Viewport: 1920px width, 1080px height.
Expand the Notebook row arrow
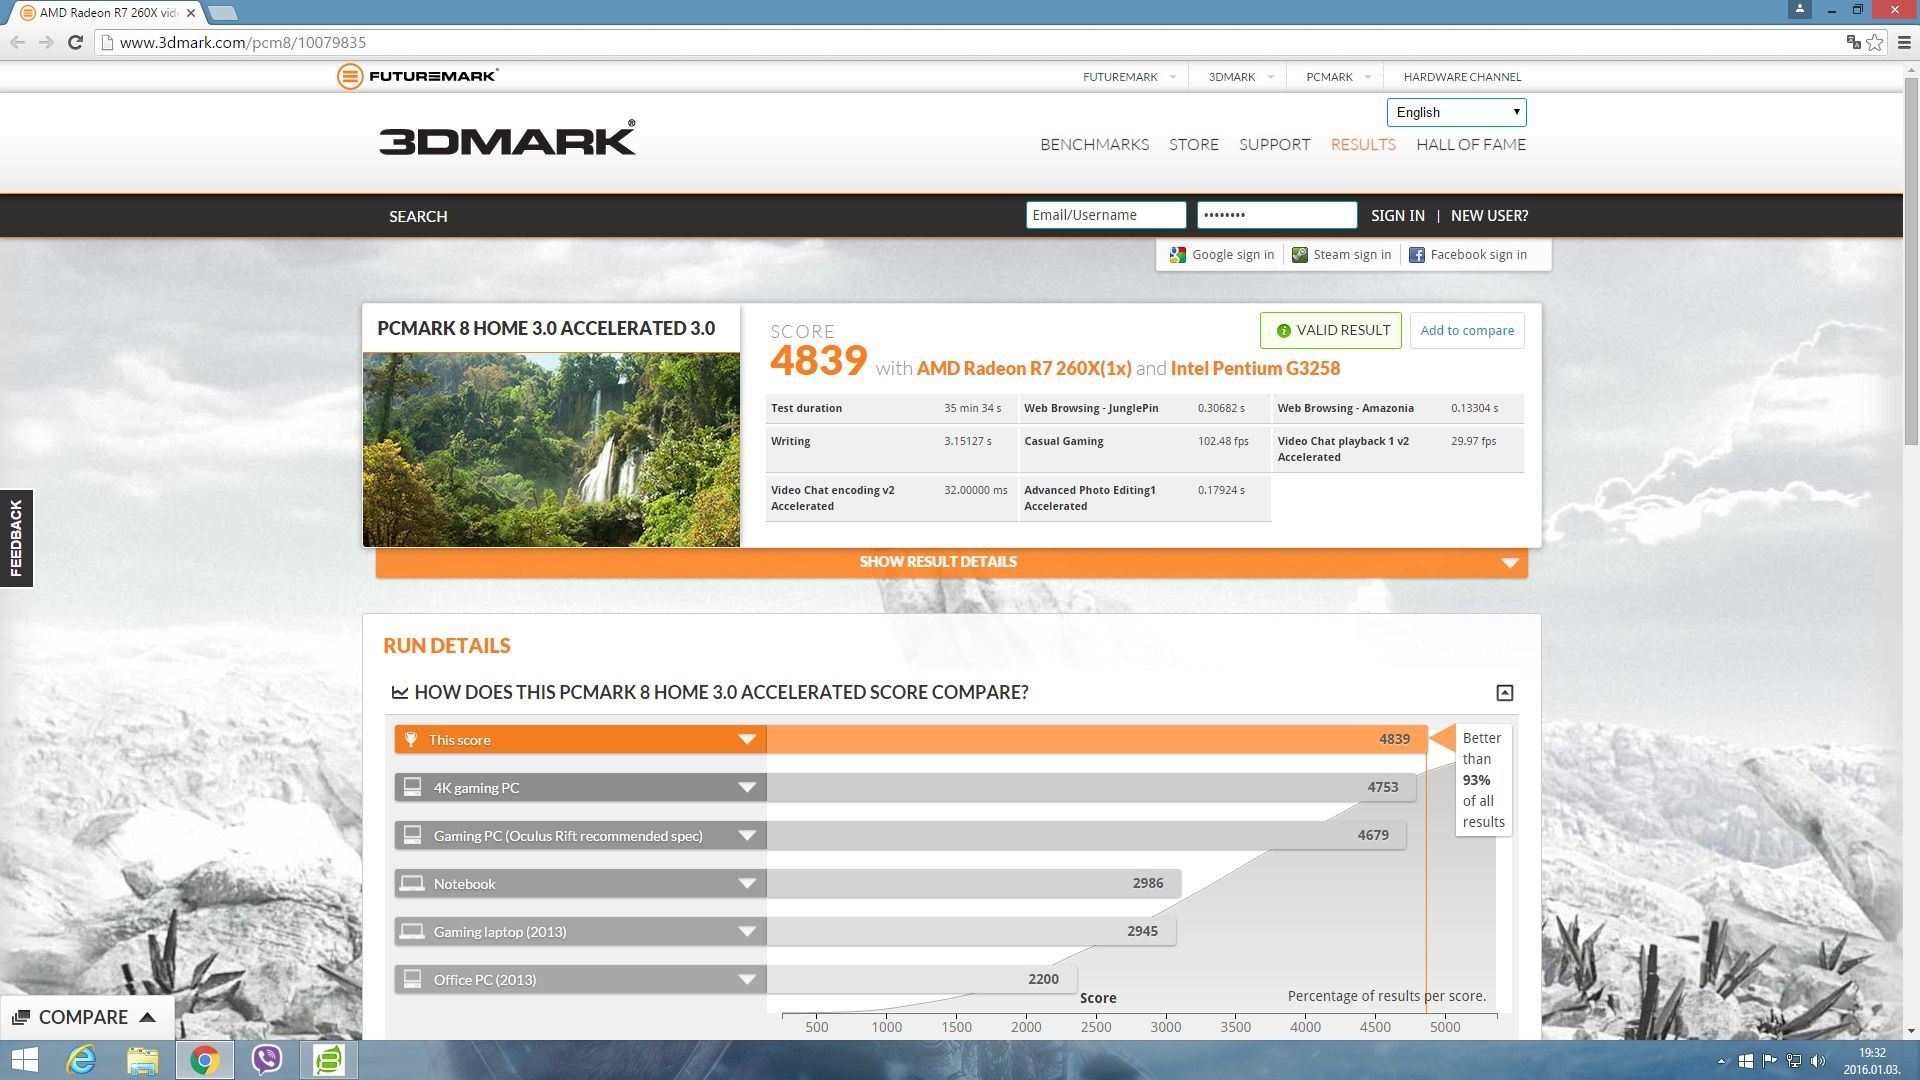pyautogui.click(x=747, y=884)
